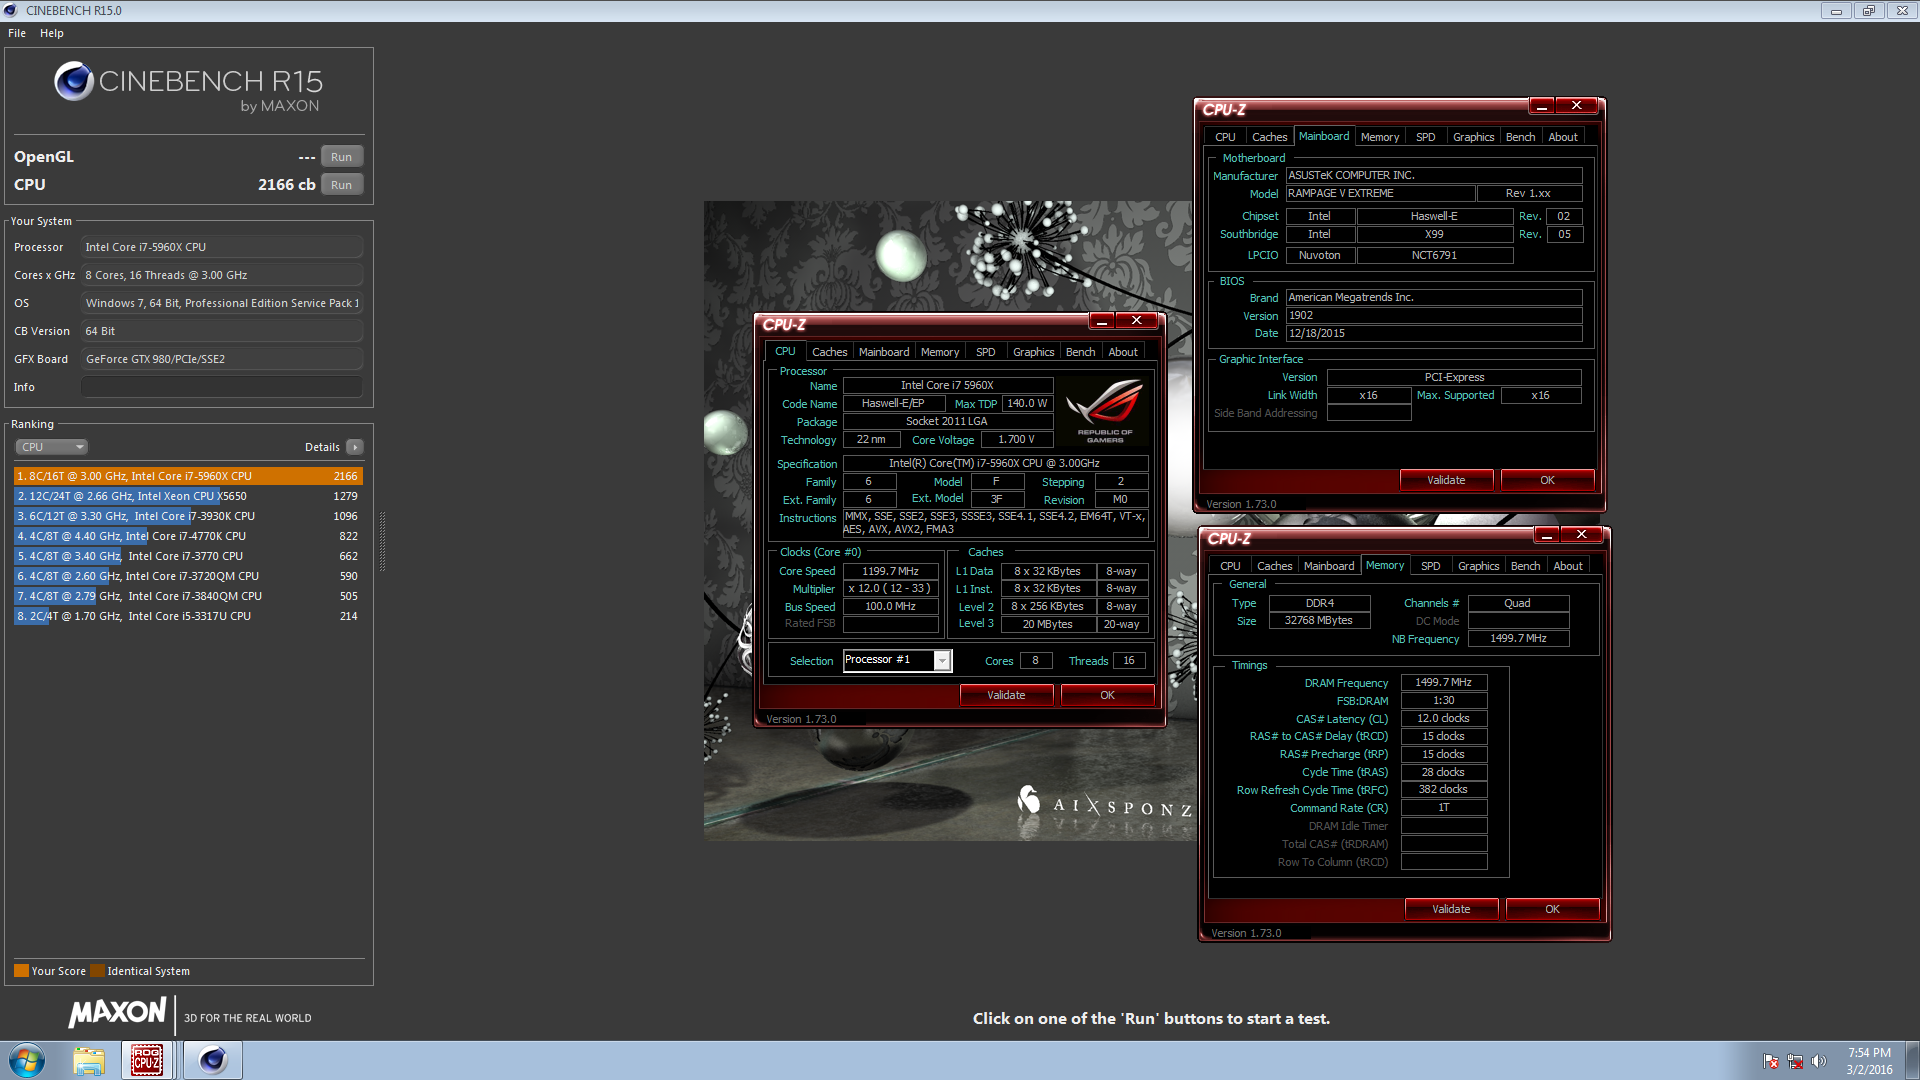1920x1080 pixels.
Task: Click the BIOS date 12/18/2015
Action: tap(1433, 333)
